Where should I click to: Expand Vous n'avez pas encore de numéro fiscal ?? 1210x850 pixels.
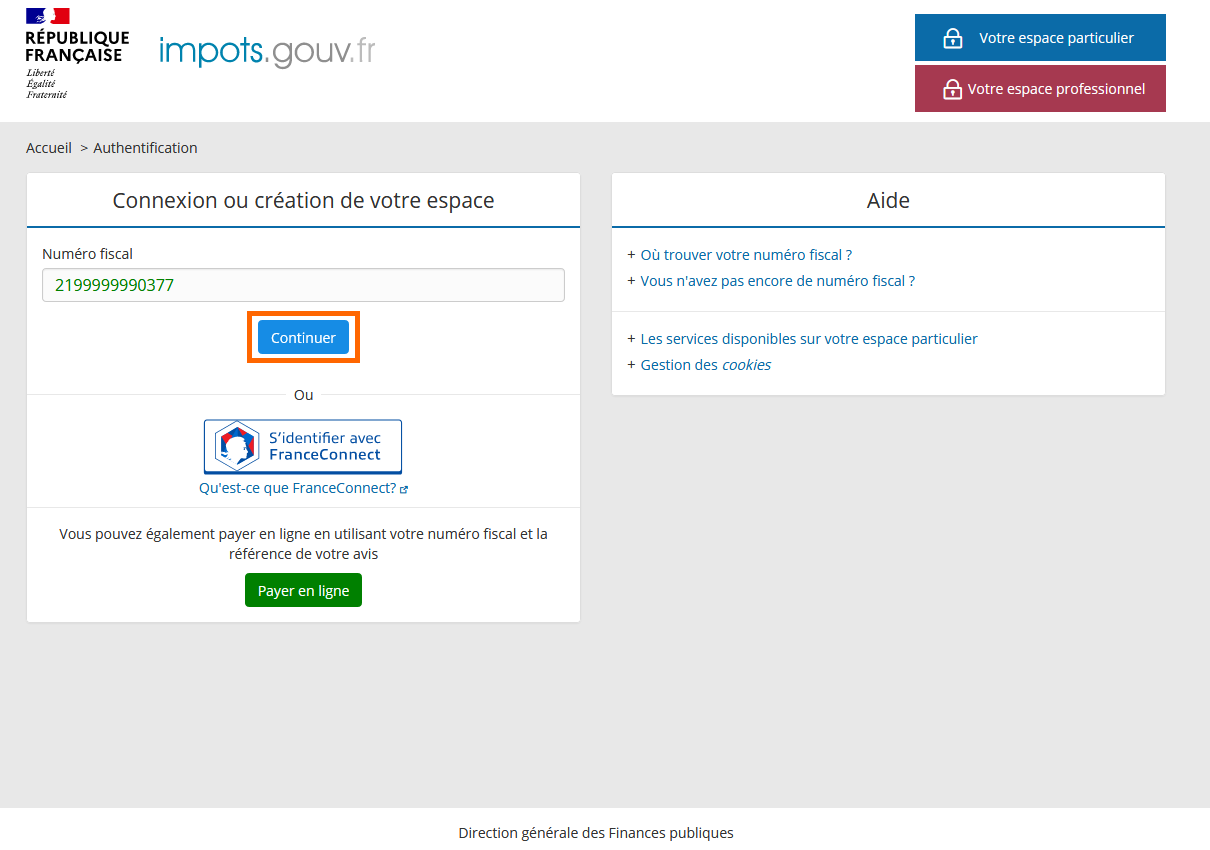[777, 281]
